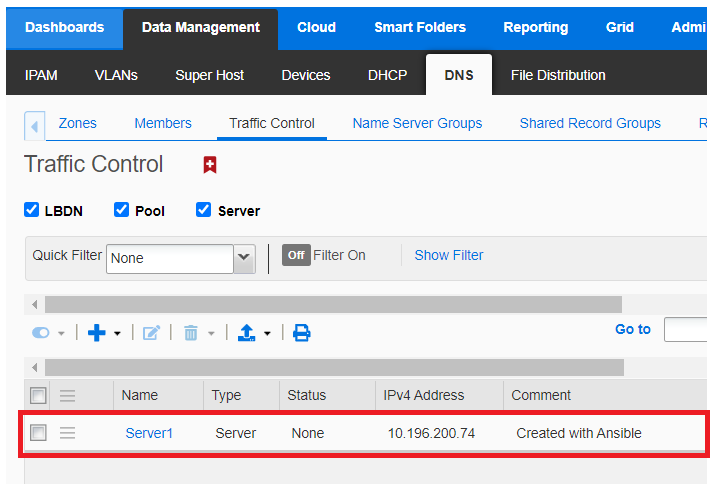Click the Export upload icon
Image resolution: width=719 pixels, height=495 pixels.
click(247, 332)
